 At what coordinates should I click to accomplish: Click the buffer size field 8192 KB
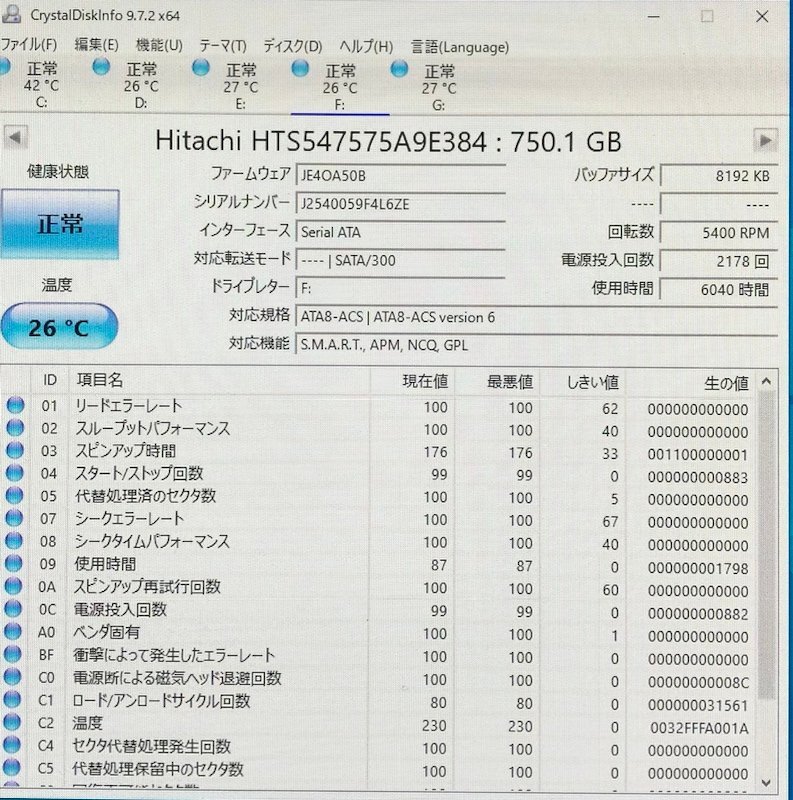click(x=718, y=176)
